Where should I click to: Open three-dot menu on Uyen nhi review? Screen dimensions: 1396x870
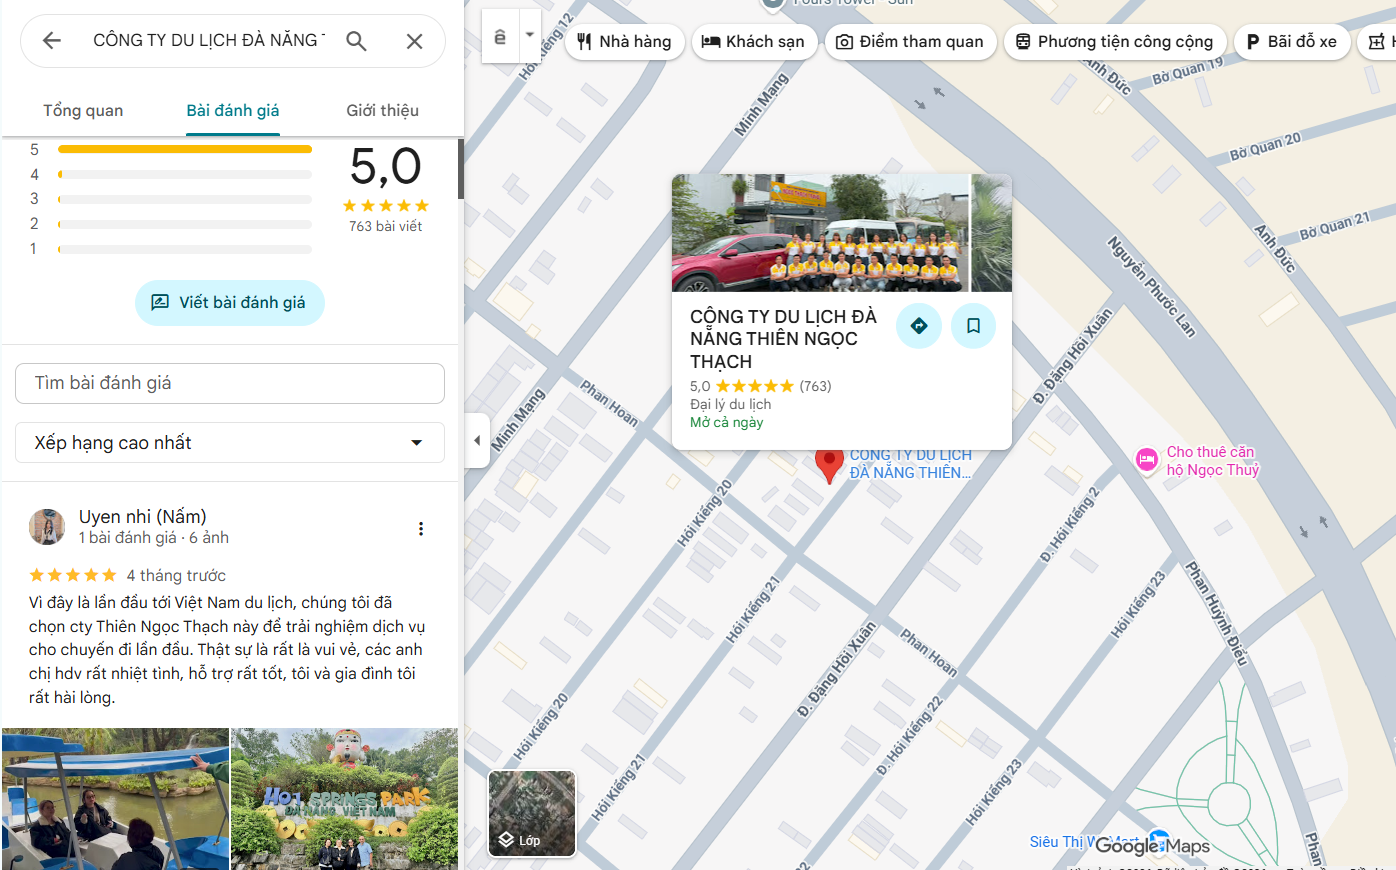click(x=421, y=529)
